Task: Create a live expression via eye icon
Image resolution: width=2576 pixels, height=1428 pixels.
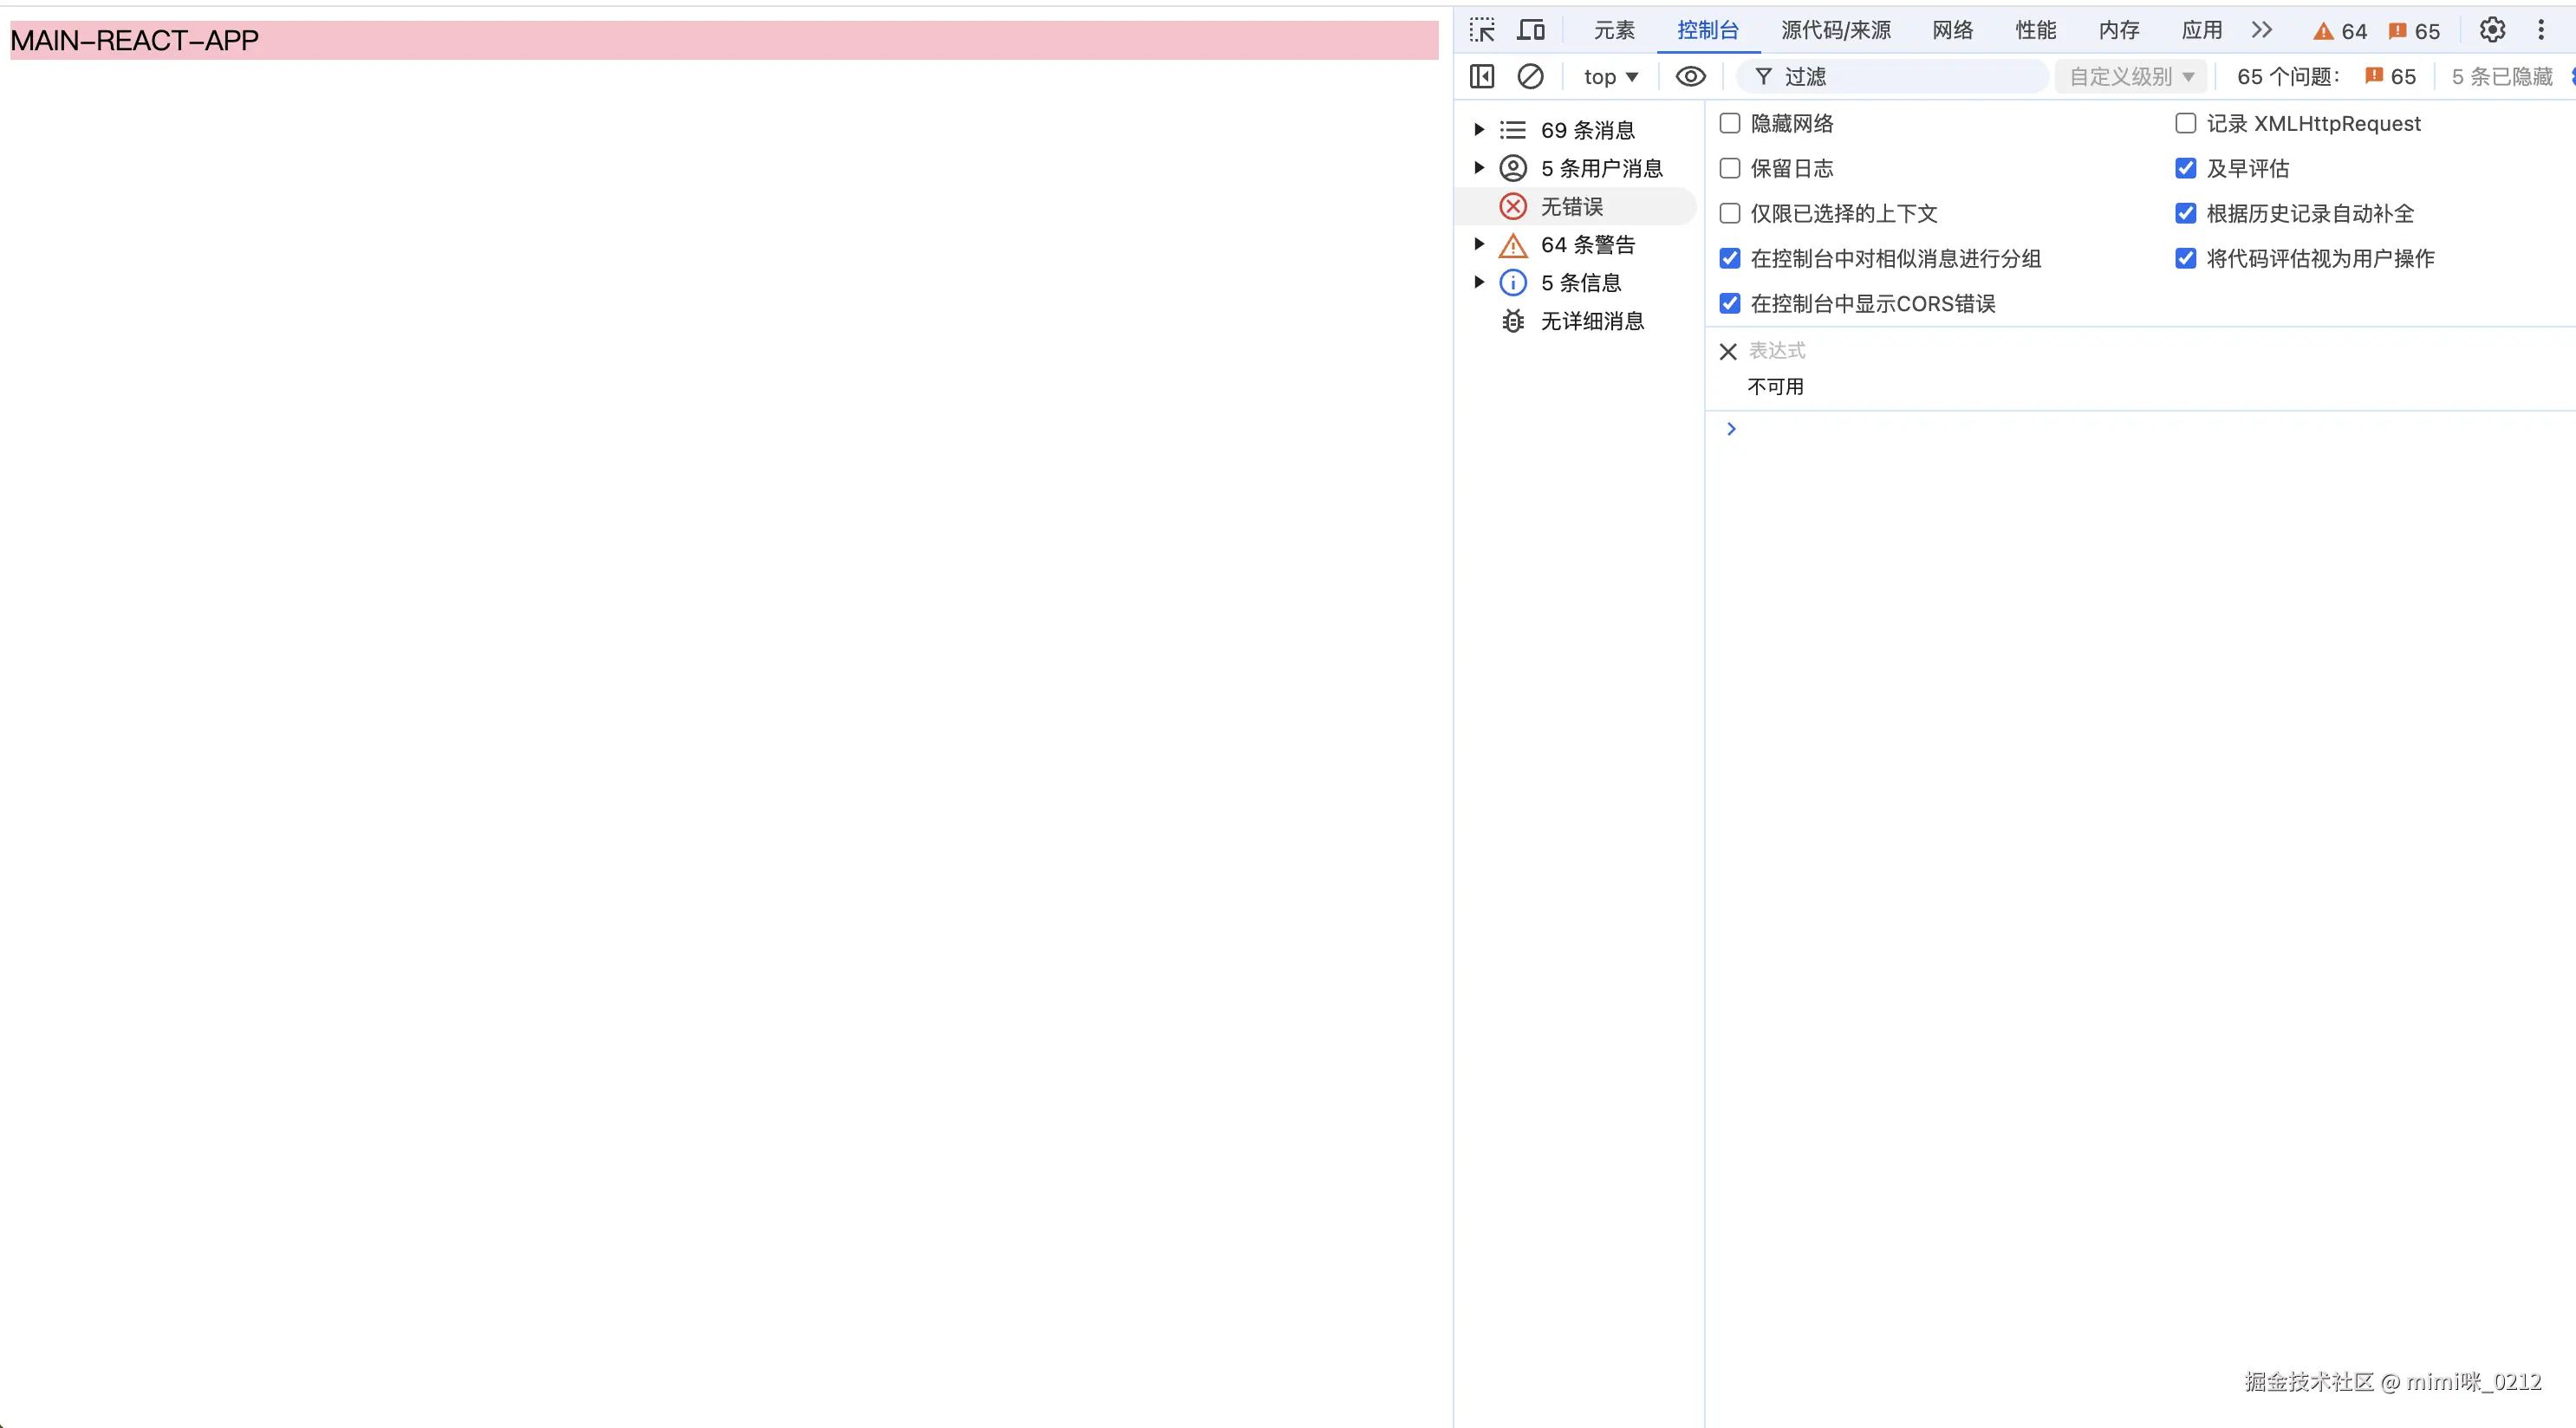Action: [x=1690, y=76]
